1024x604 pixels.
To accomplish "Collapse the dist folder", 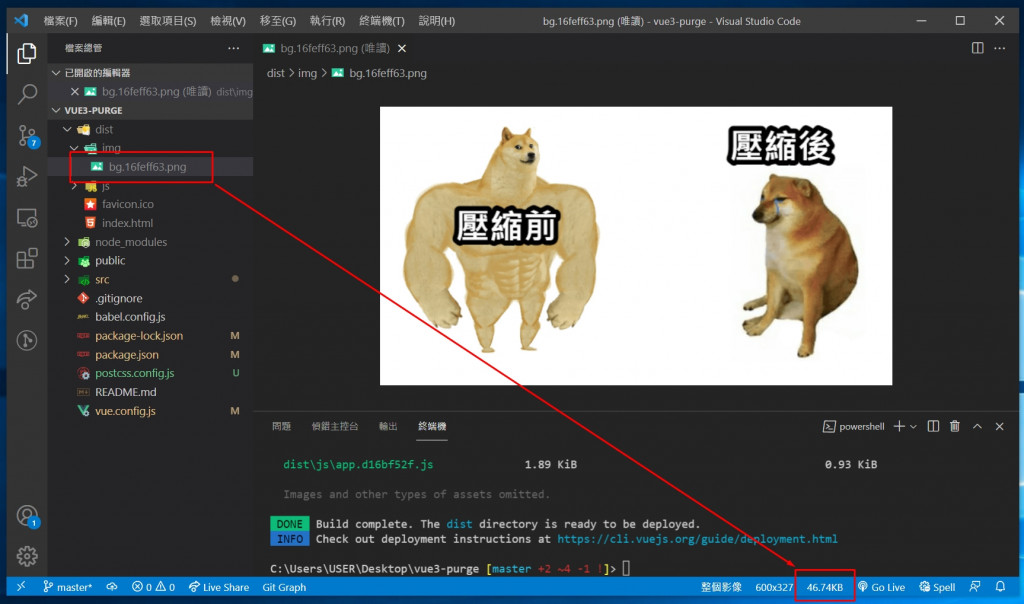I will 67,129.
